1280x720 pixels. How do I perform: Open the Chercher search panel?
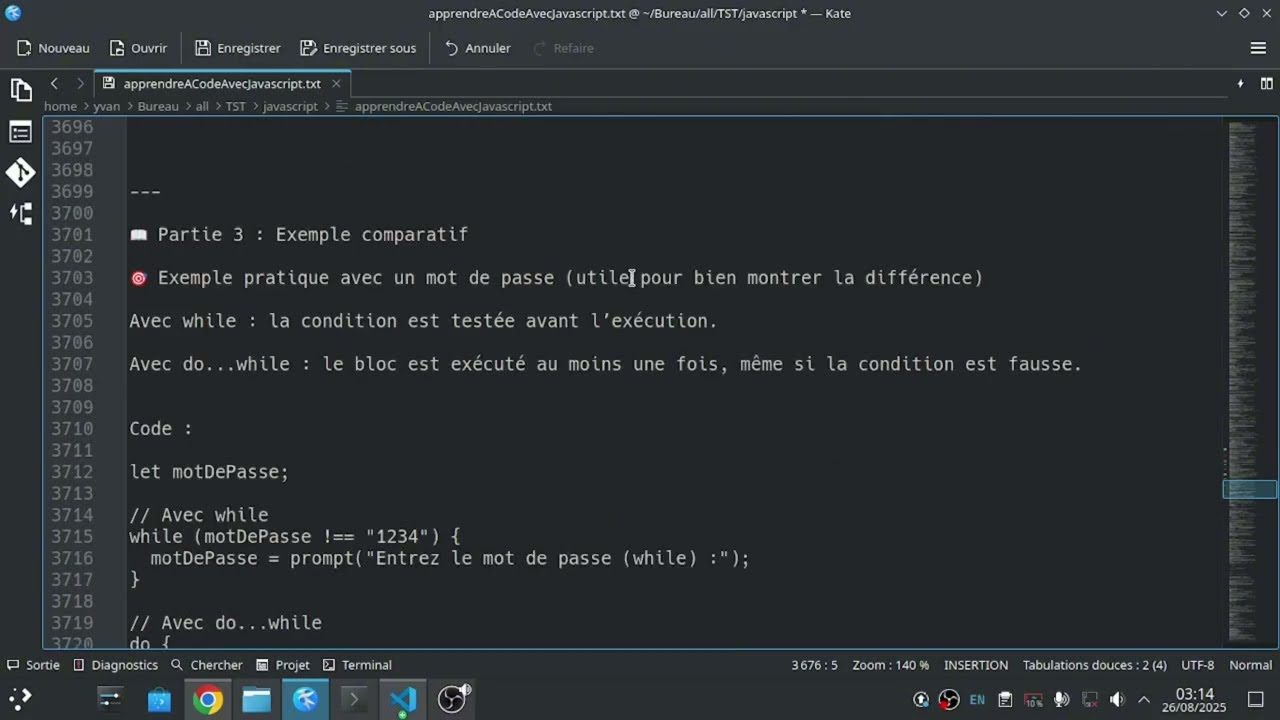click(206, 665)
